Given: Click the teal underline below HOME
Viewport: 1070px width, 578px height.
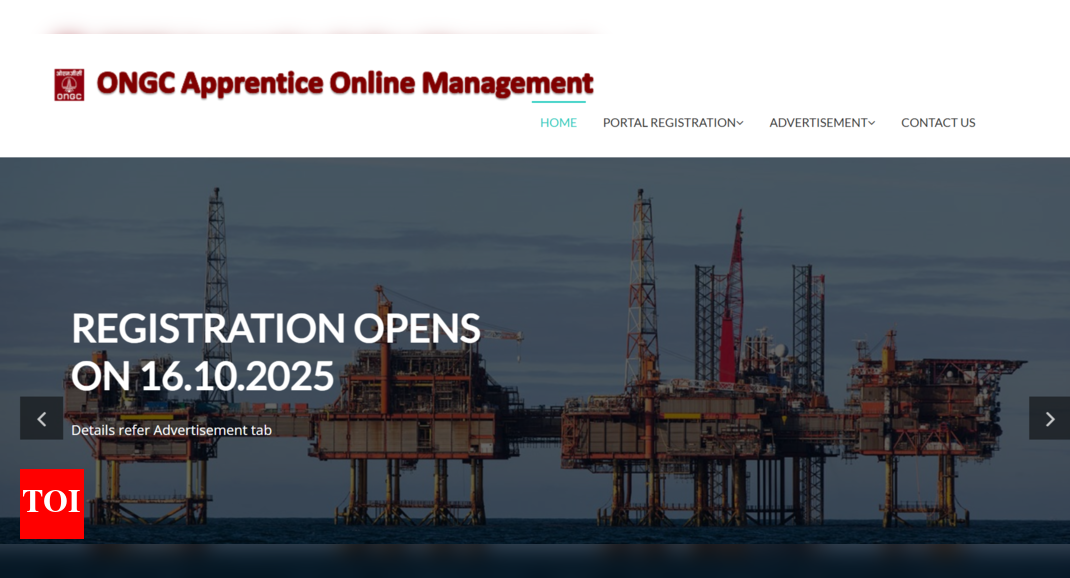Looking at the screenshot, I should [x=558, y=102].
